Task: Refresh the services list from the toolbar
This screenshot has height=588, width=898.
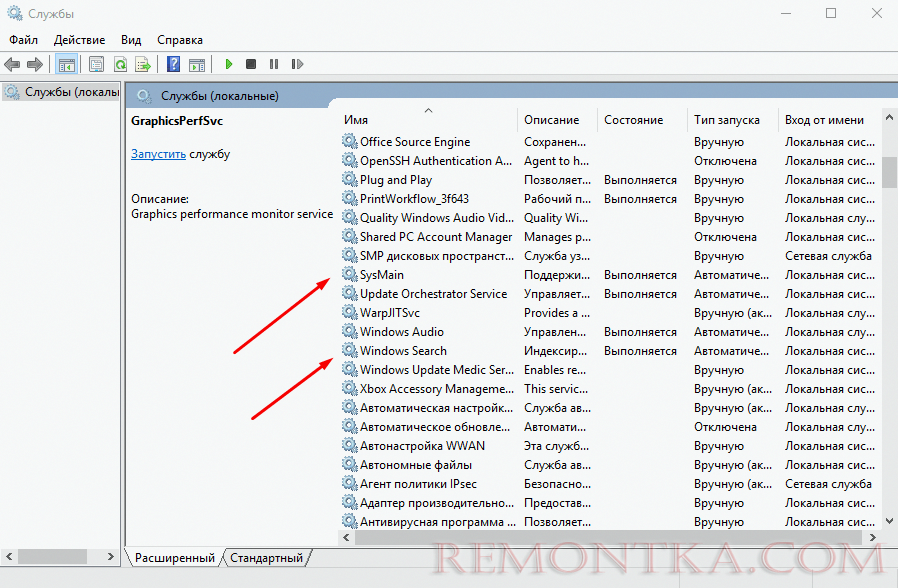Action: 120,64
